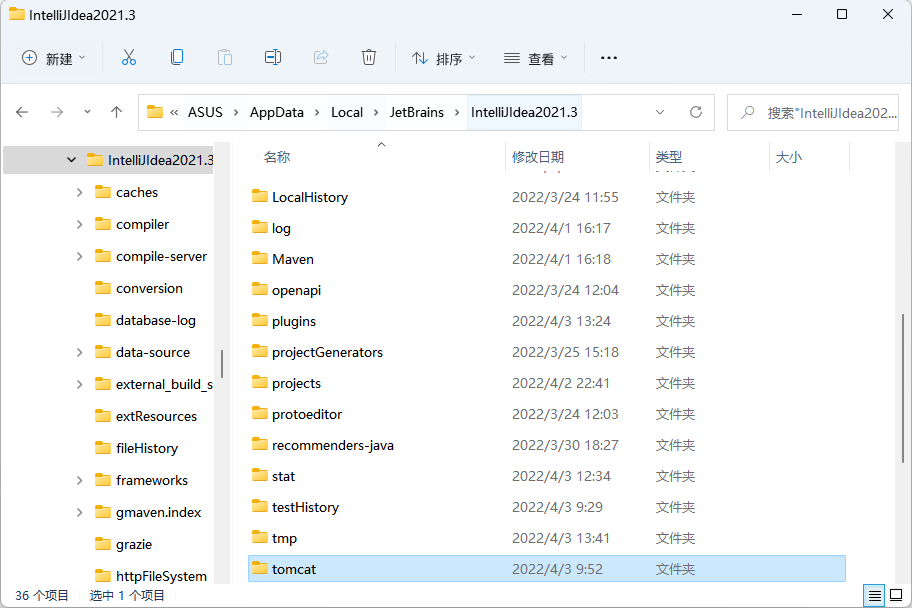The image size is (912, 608).
Task: Open address bar history dropdown
Action: pyautogui.click(x=660, y=112)
